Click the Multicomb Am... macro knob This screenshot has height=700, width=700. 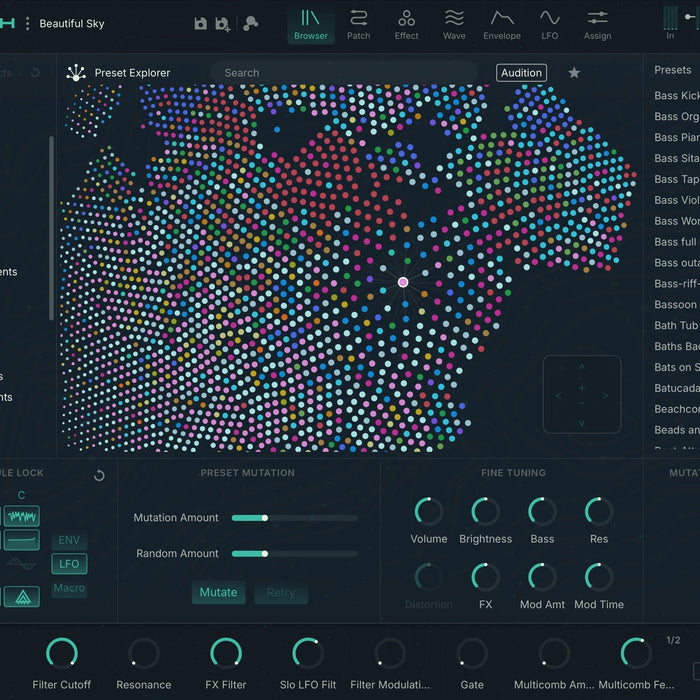click(x=554, y=654)
